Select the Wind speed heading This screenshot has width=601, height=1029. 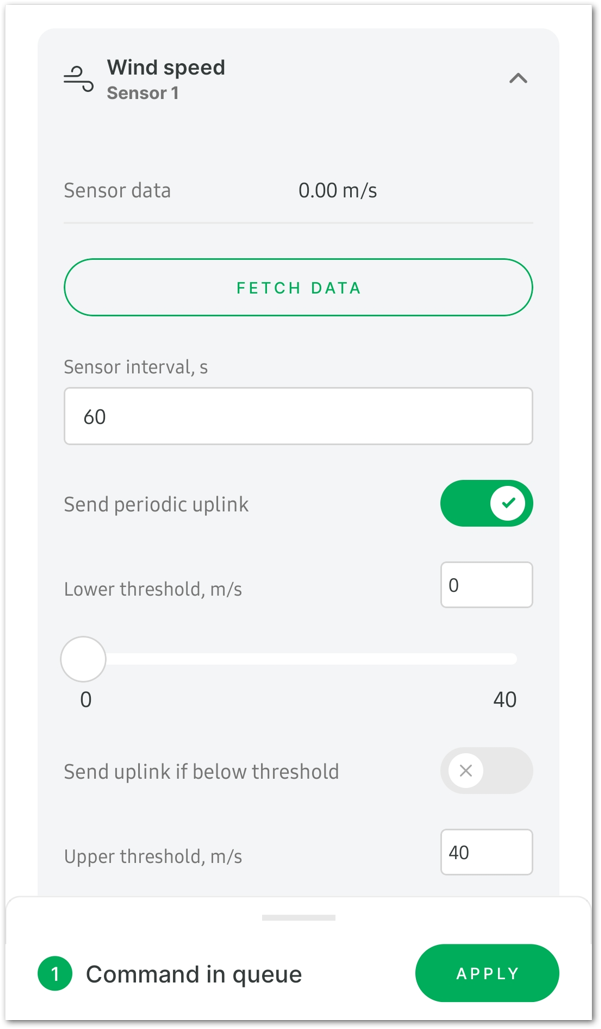[166, 67]
